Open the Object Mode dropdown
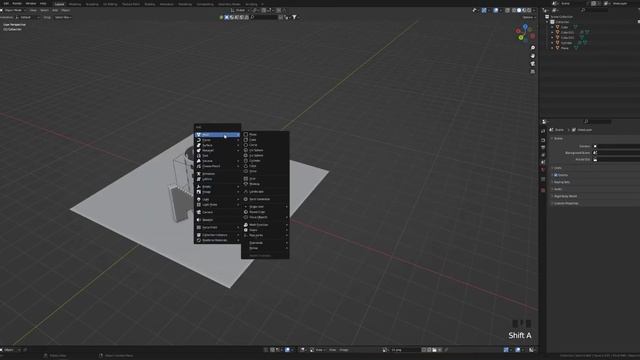This screenshot has width=640, height=360. point(14,10)
